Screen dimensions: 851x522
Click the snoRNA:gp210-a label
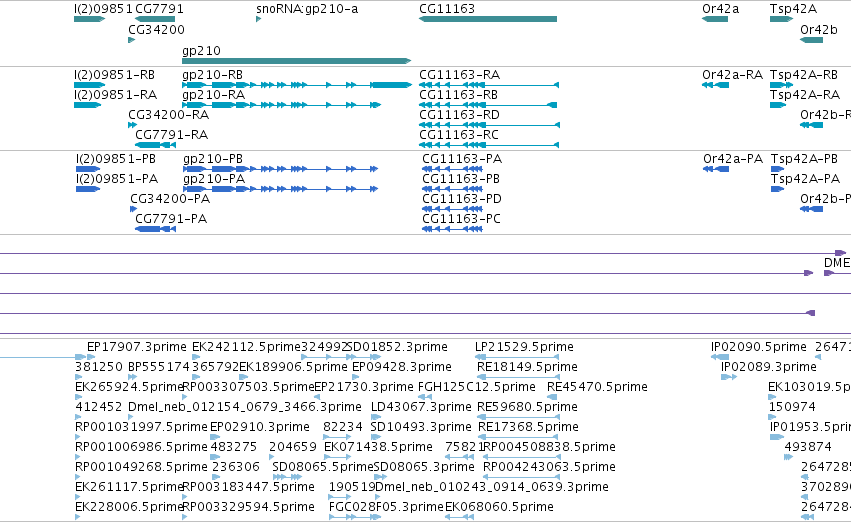[x=307, y=9]
